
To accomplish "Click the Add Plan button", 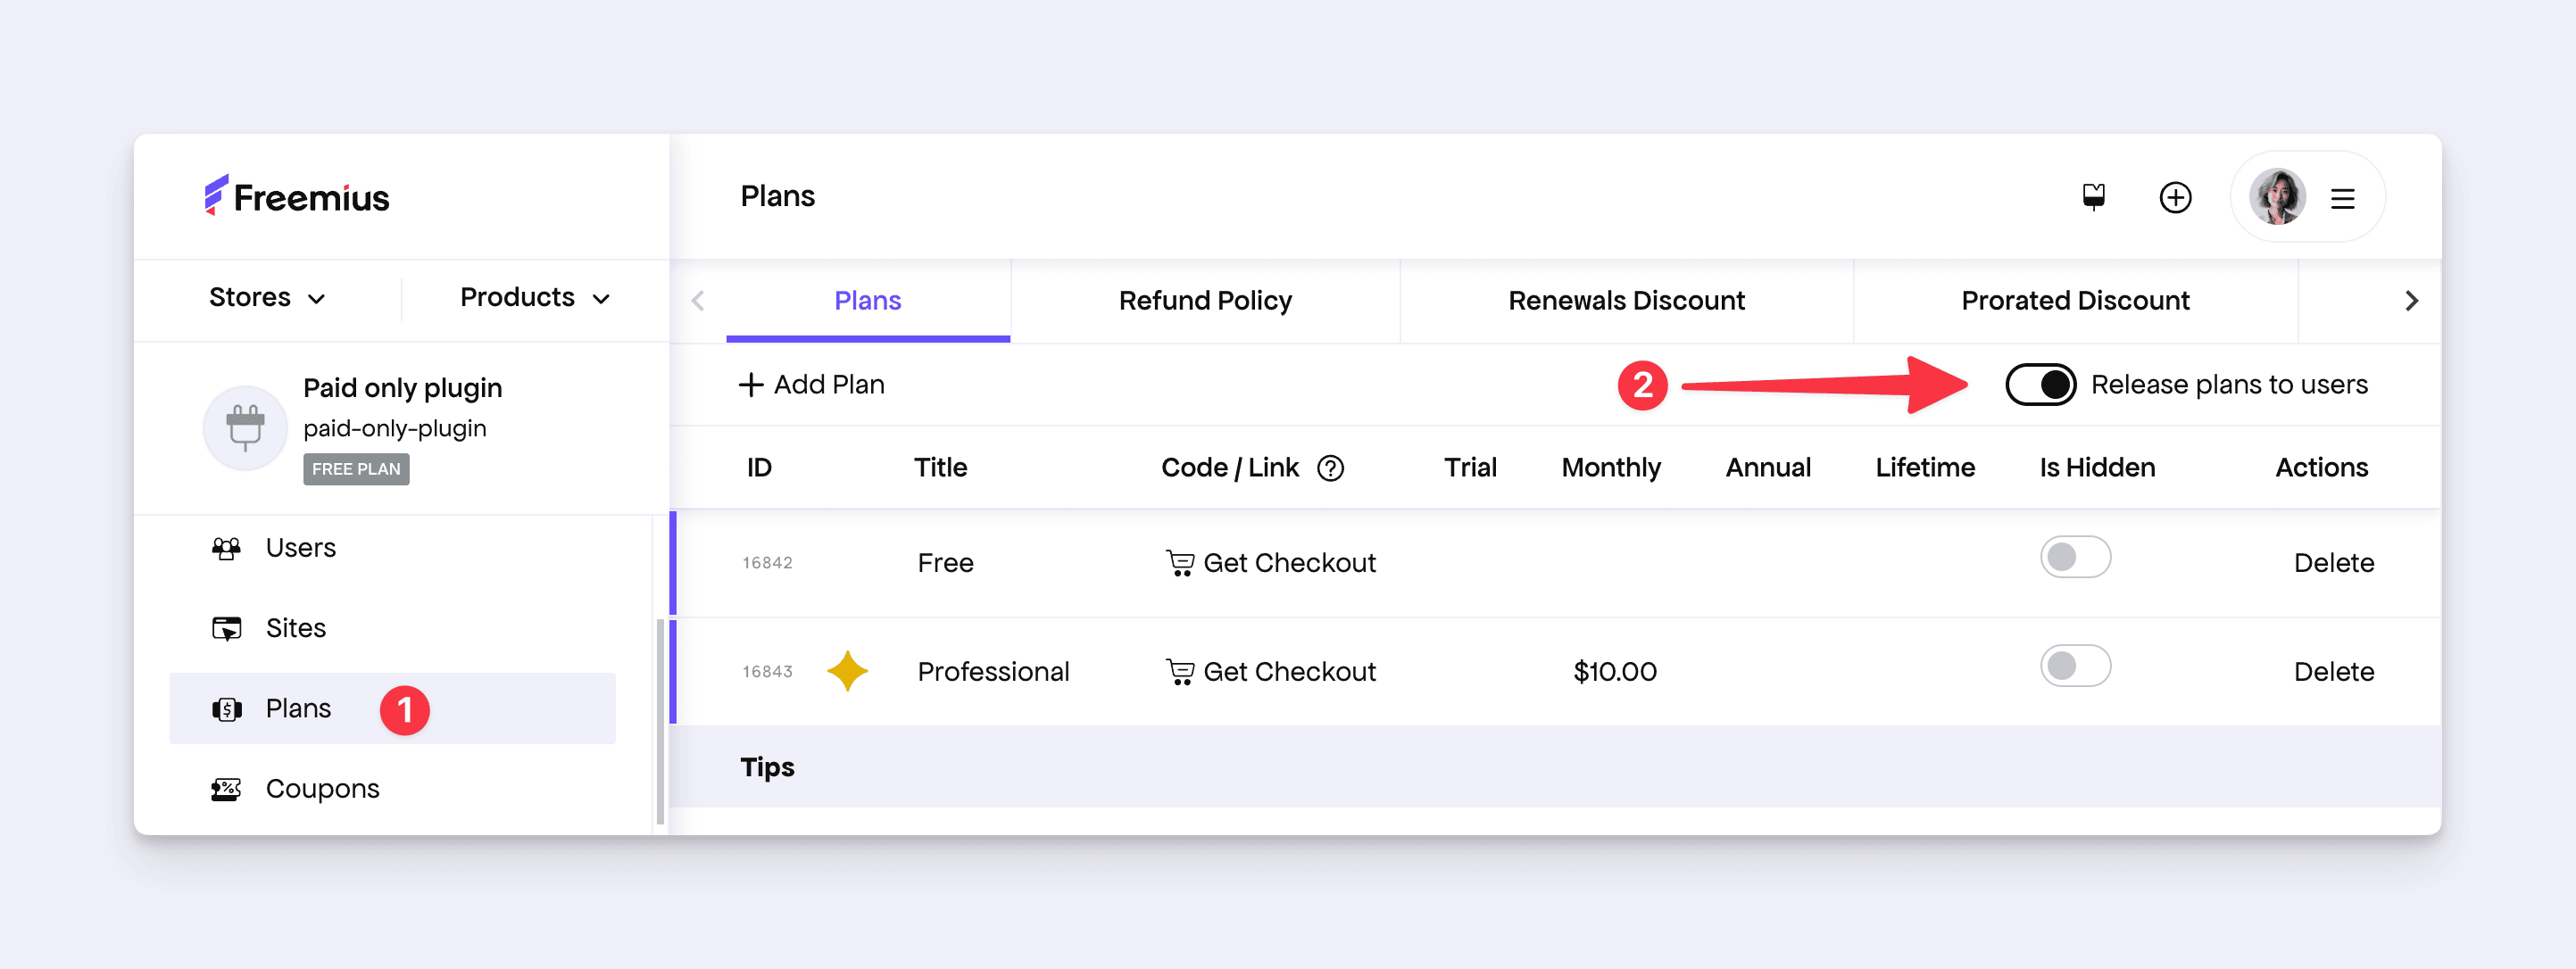I will click(x=811, y=385).
